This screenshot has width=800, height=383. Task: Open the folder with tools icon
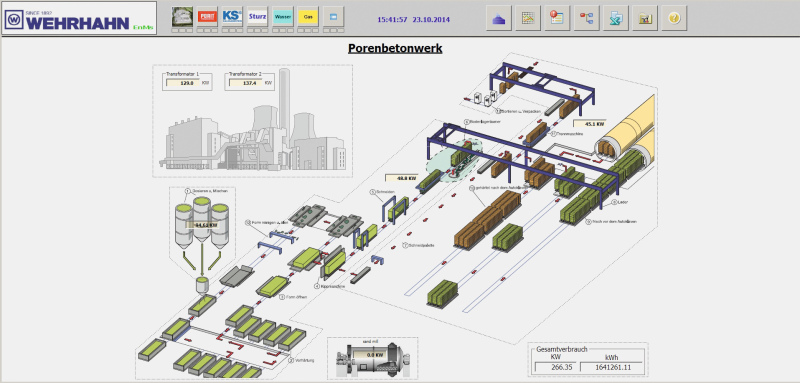(x=645, y=18)
